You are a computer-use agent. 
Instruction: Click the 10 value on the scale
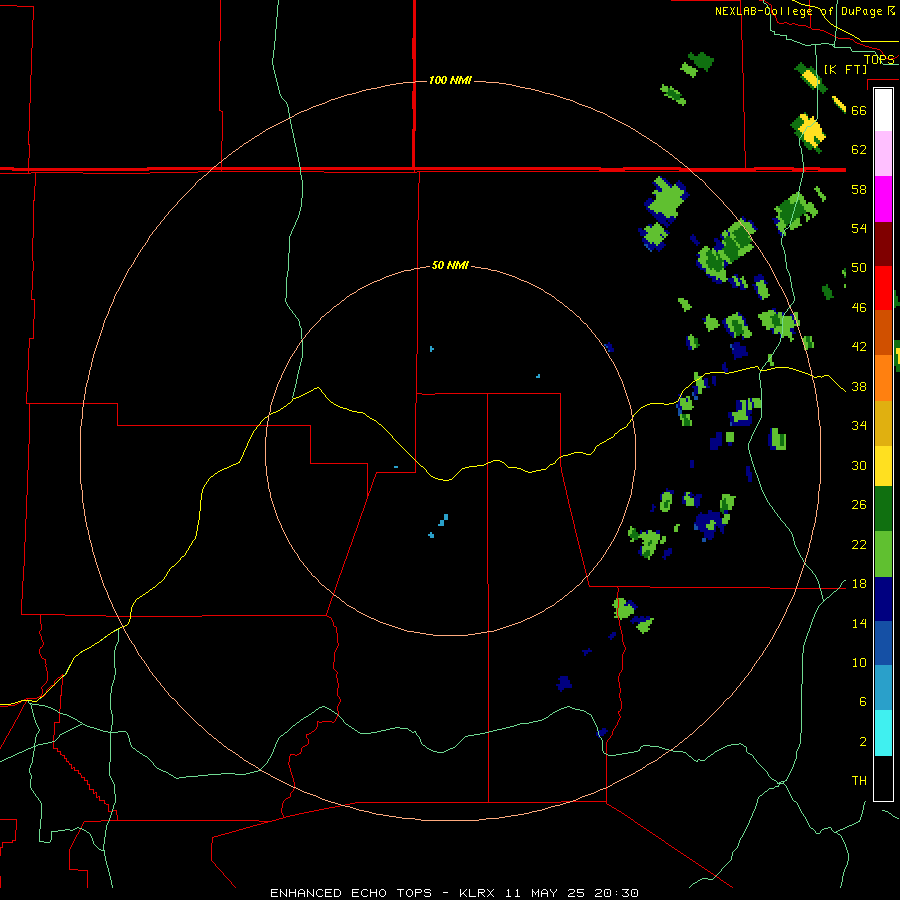click(x=859, y=663)
